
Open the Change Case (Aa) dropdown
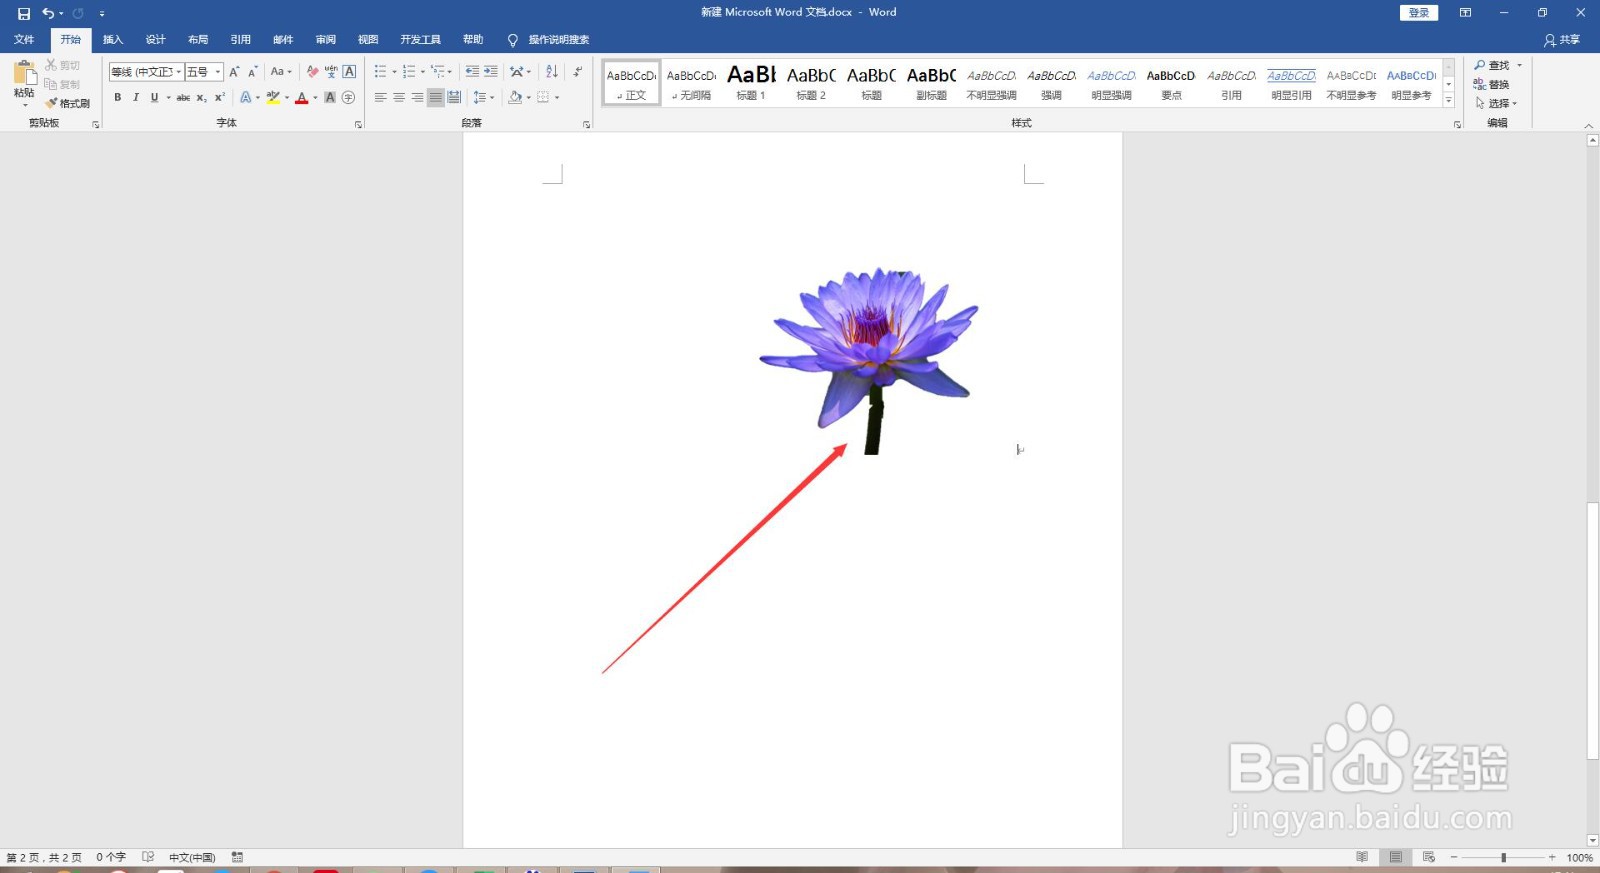(281, 72)
